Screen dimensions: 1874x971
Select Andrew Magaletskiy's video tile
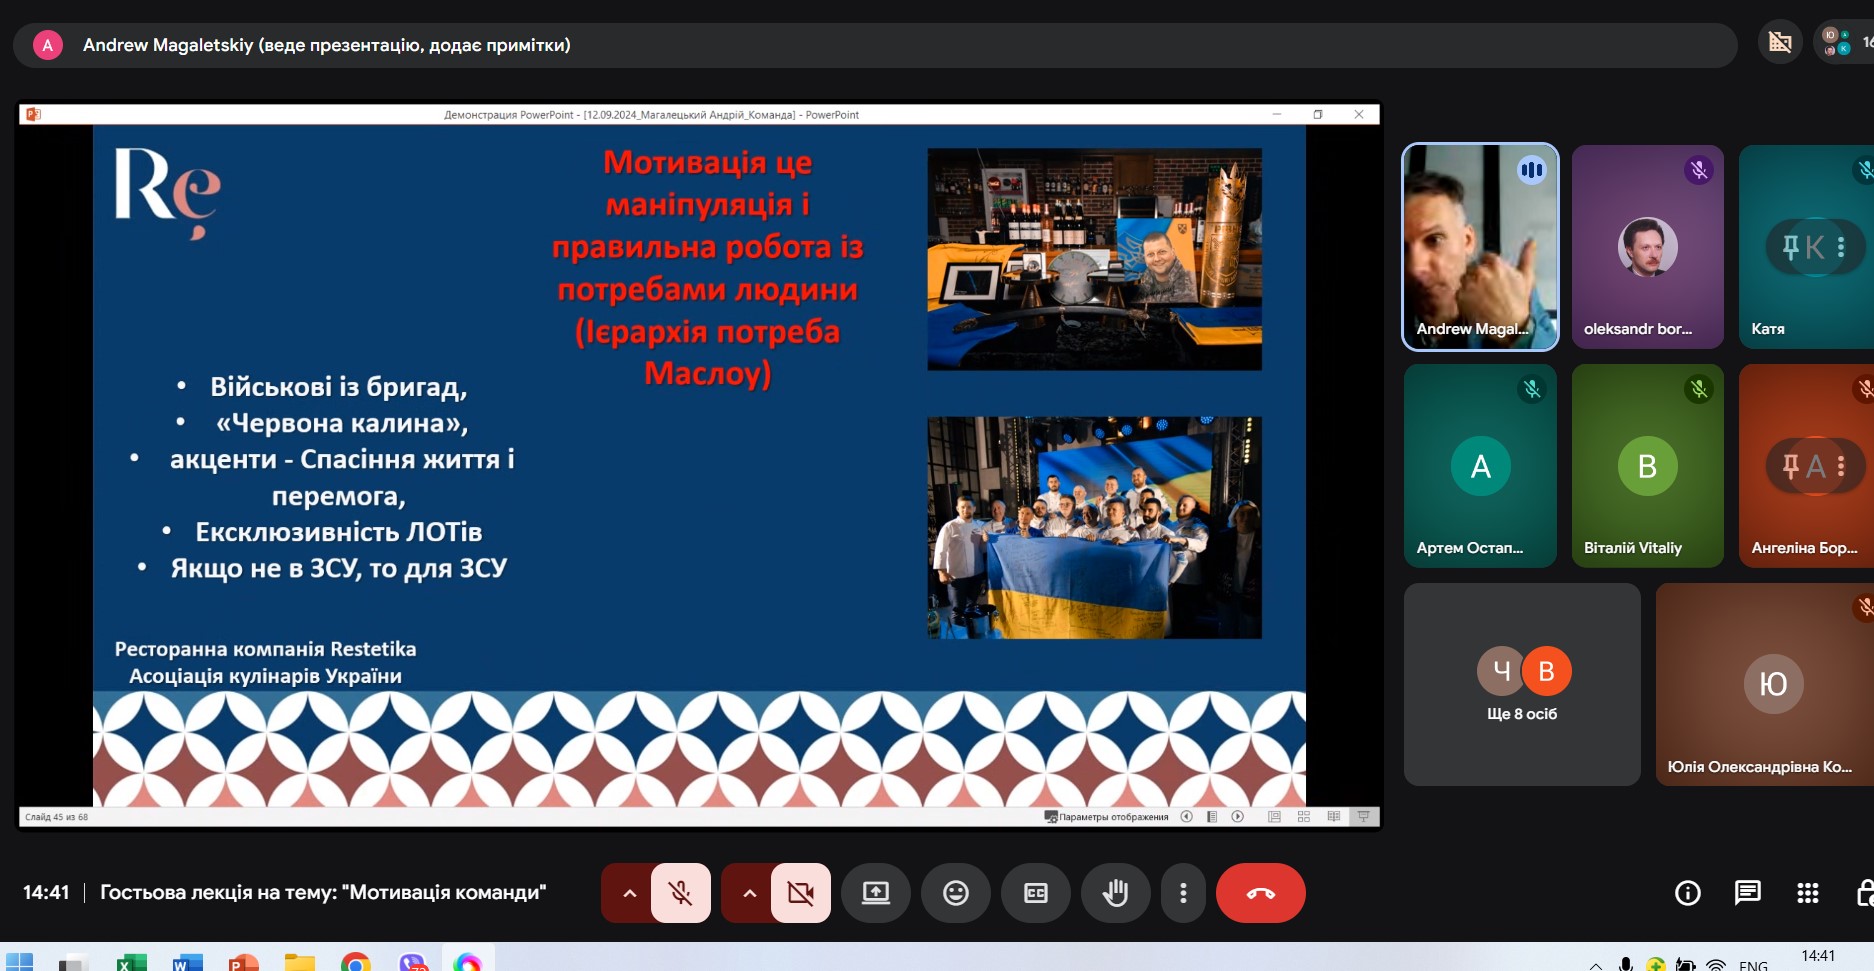[x=1480, y=247]
